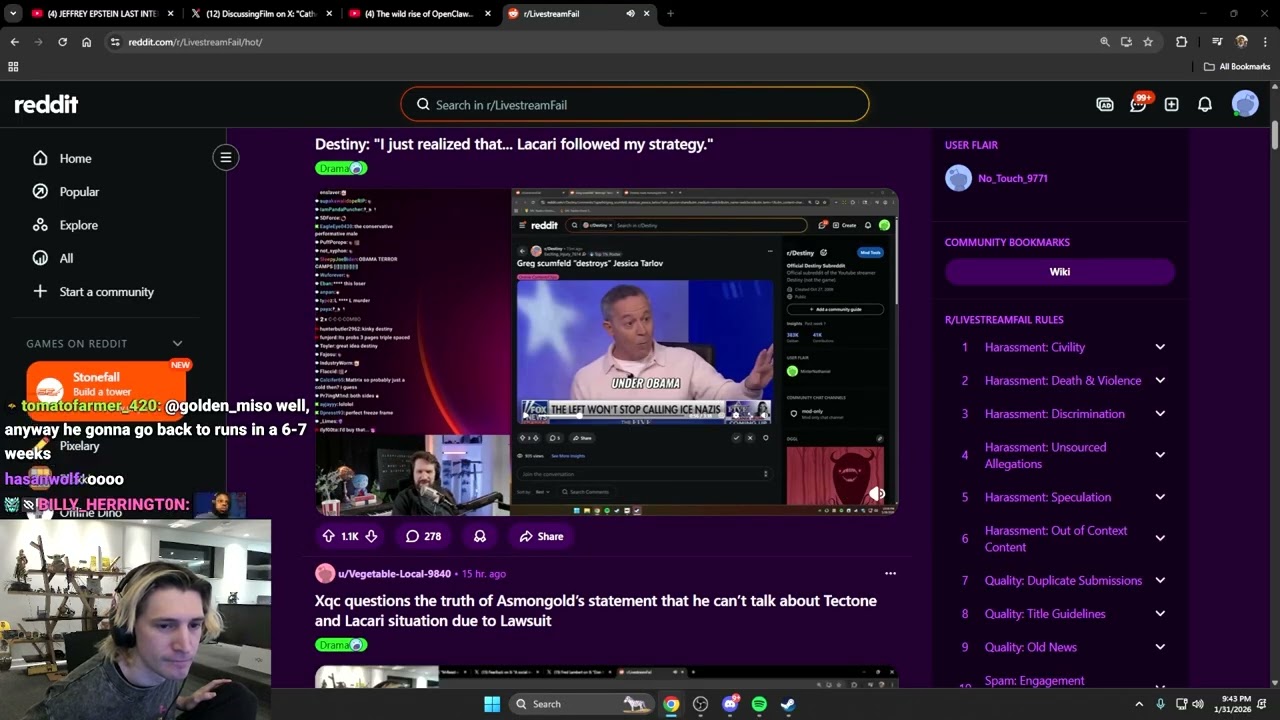Switch to the OpenClaw YouTube tab
Screen dimensions: 1280x720
(x=420, y=14)
